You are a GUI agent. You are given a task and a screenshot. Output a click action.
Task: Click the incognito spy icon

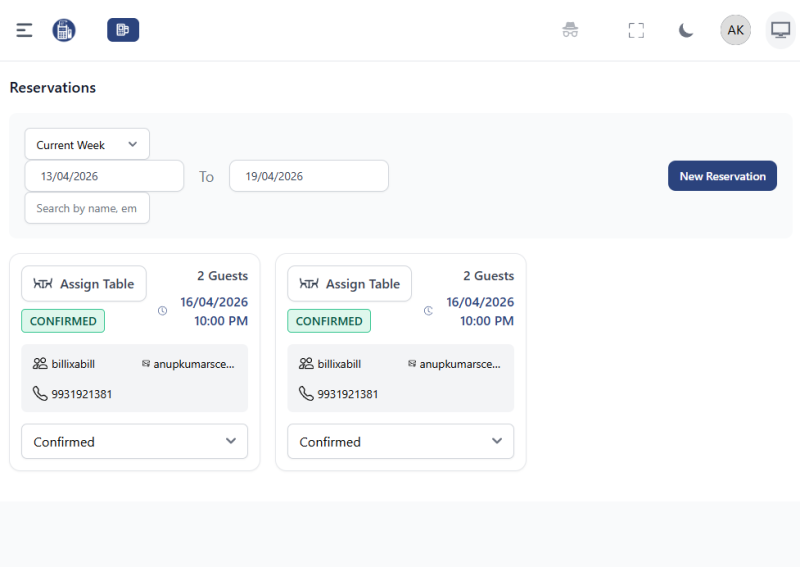(570, 30)
